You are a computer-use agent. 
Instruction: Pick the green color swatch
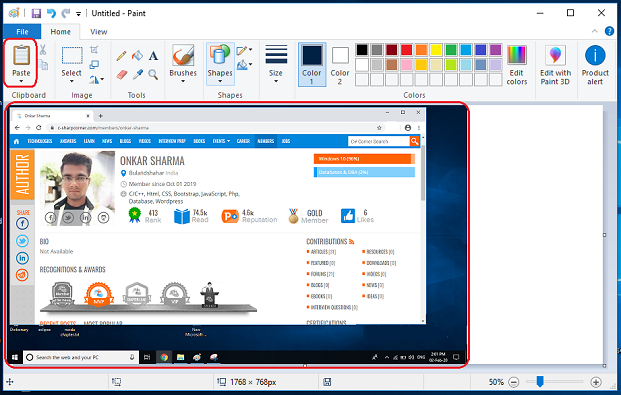tap(451, 50)
